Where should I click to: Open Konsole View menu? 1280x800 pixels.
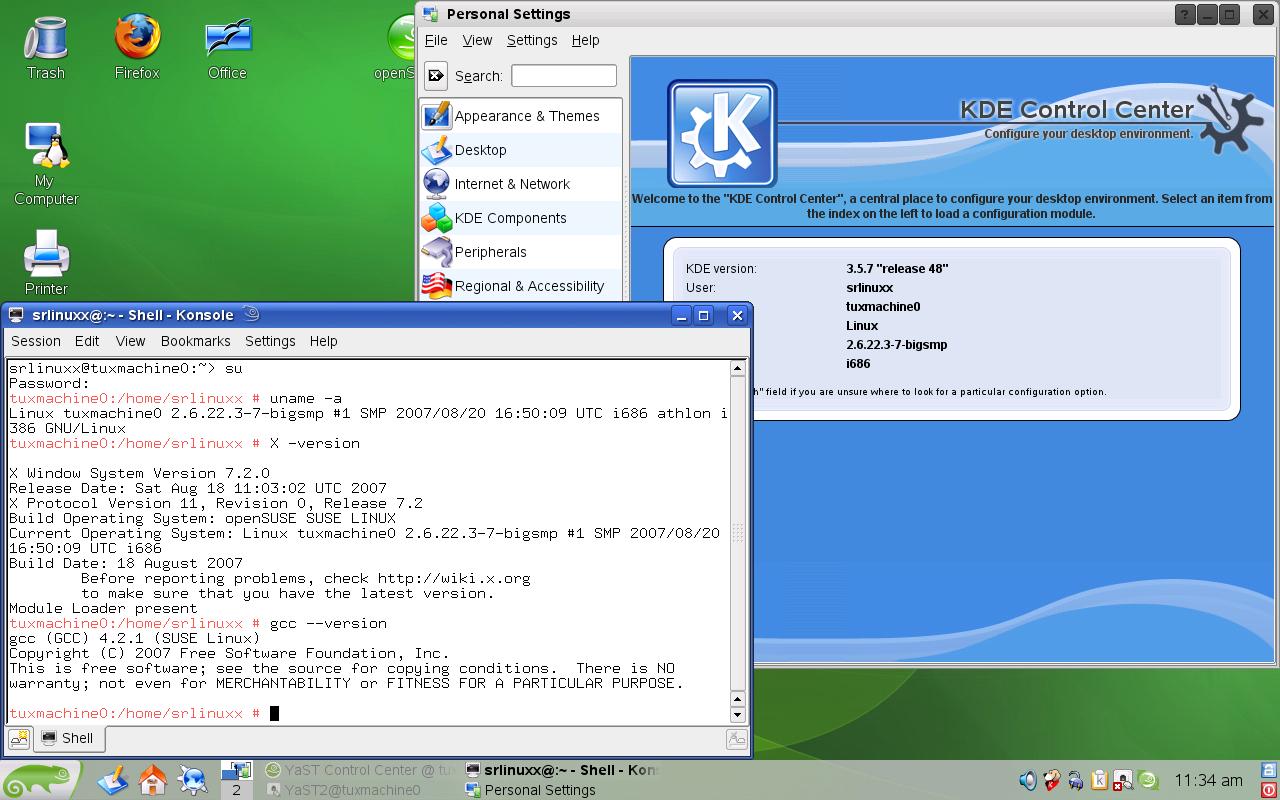click(x=130, y=341)
